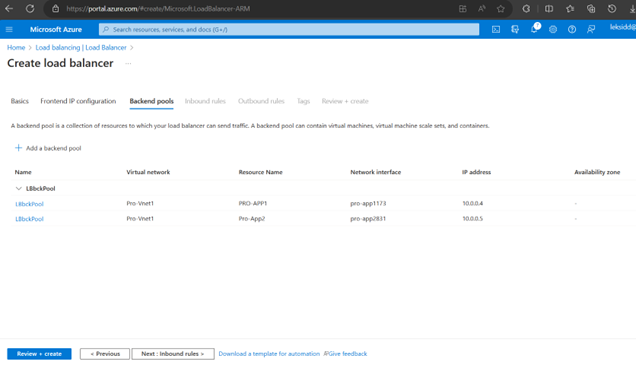Screen dimensions: 636x368
Task: Add page to favorites star icon
Action: [x=501, y=9]
